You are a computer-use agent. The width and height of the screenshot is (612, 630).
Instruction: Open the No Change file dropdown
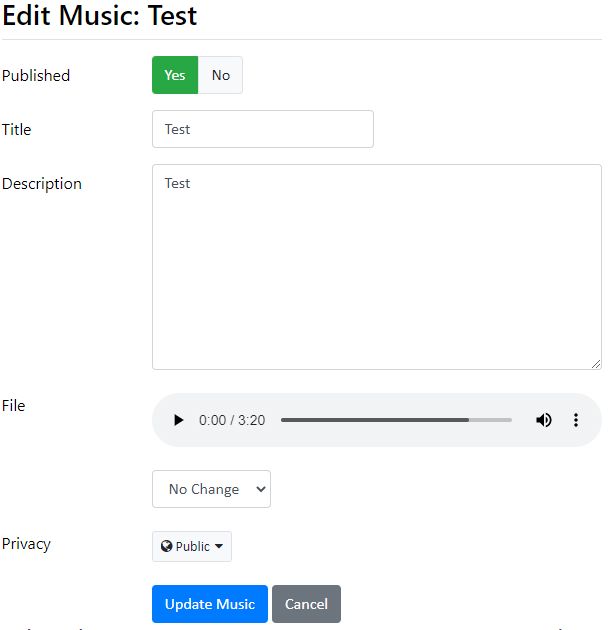click(211, 489)
